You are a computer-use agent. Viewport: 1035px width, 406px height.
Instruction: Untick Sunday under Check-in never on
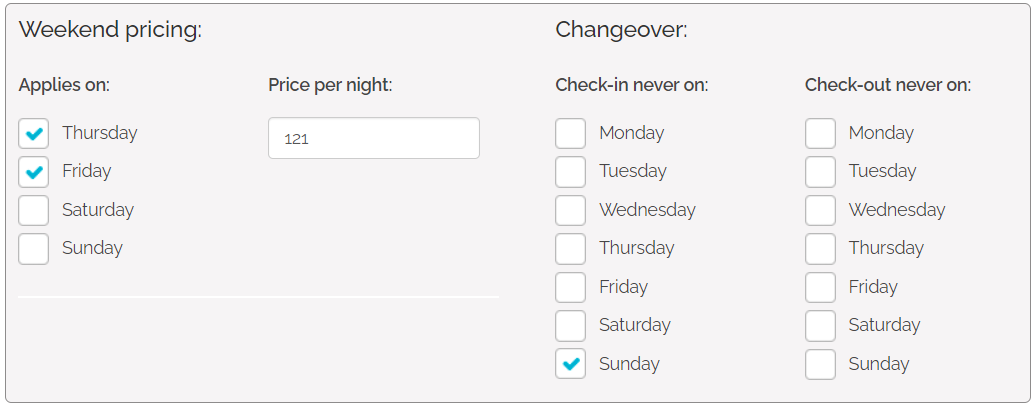point(571,364)
